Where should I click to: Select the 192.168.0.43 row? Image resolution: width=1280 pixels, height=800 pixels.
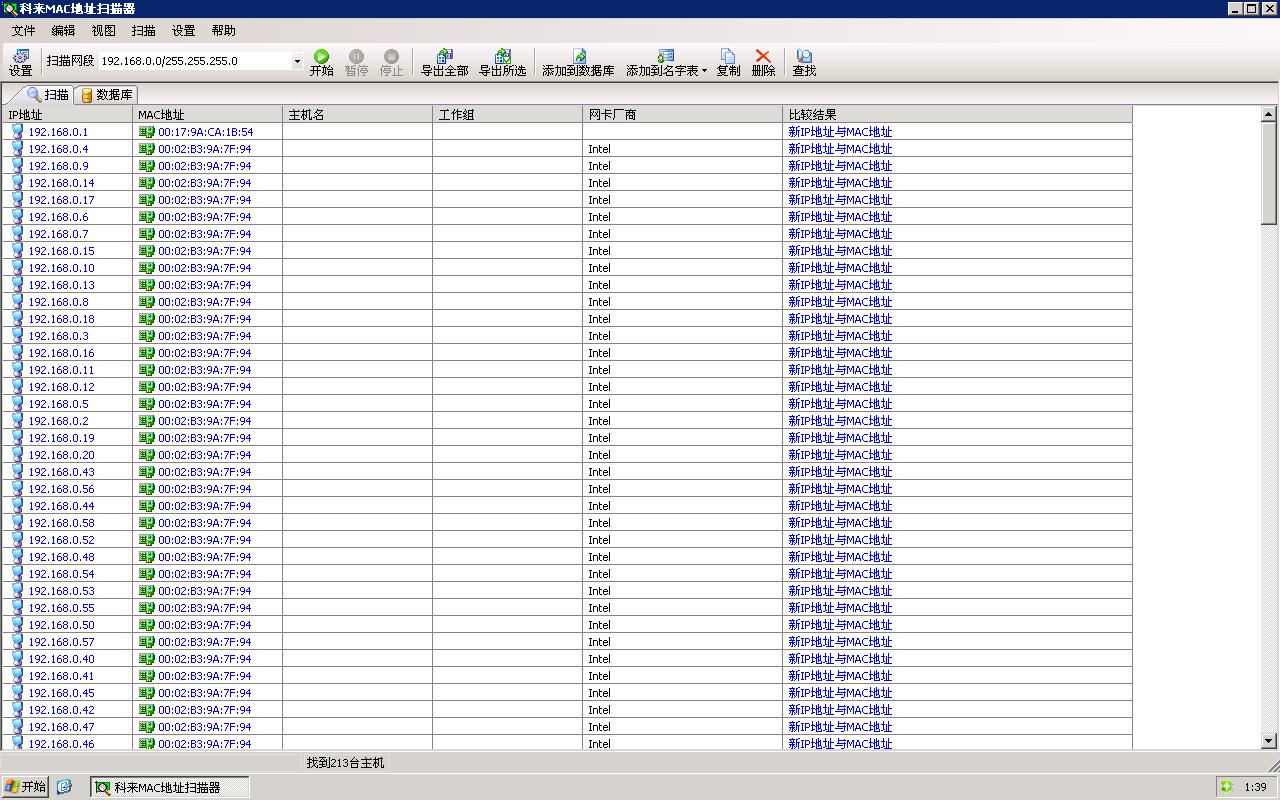coord(61,472)
